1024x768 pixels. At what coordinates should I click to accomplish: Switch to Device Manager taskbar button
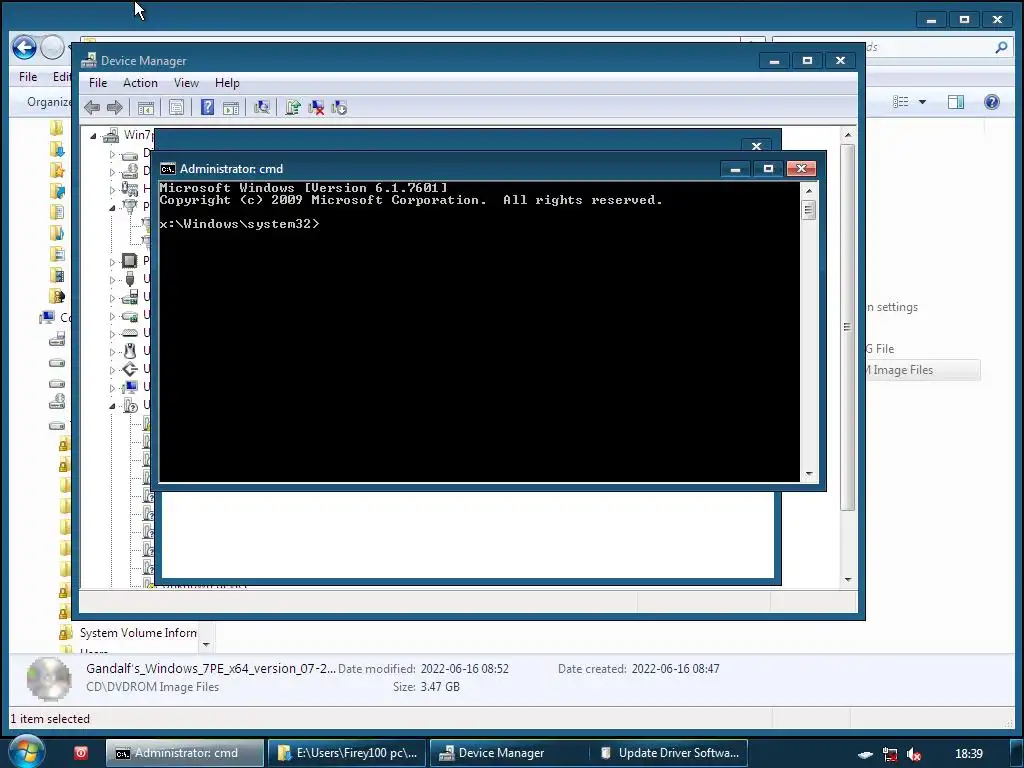coord(509,753)
